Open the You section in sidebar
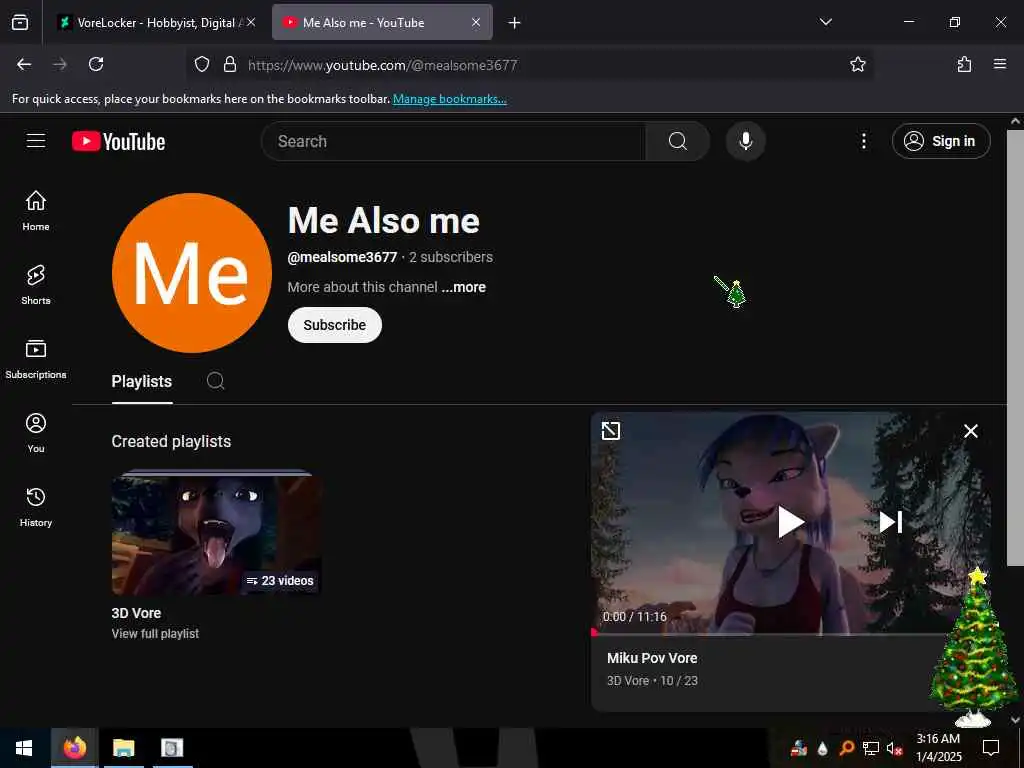Image resolution: width=1024 pixels, height=768 pixels. [x=36, y=432]
